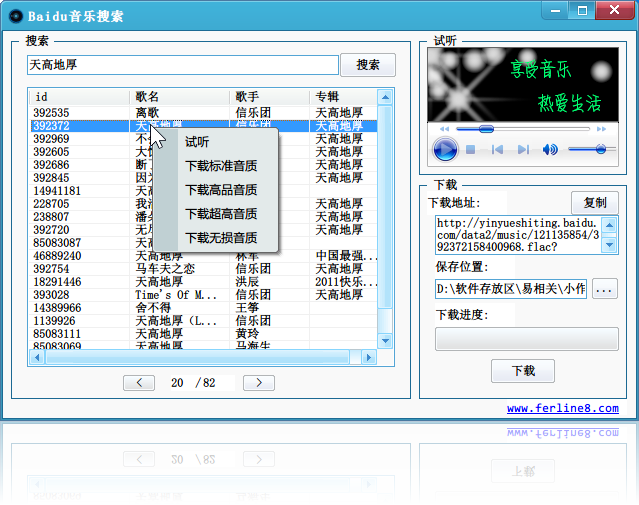The height and width of the screenshot is (505, 639).
Task: Skip to next track in the player
Action: coord(523,150)
